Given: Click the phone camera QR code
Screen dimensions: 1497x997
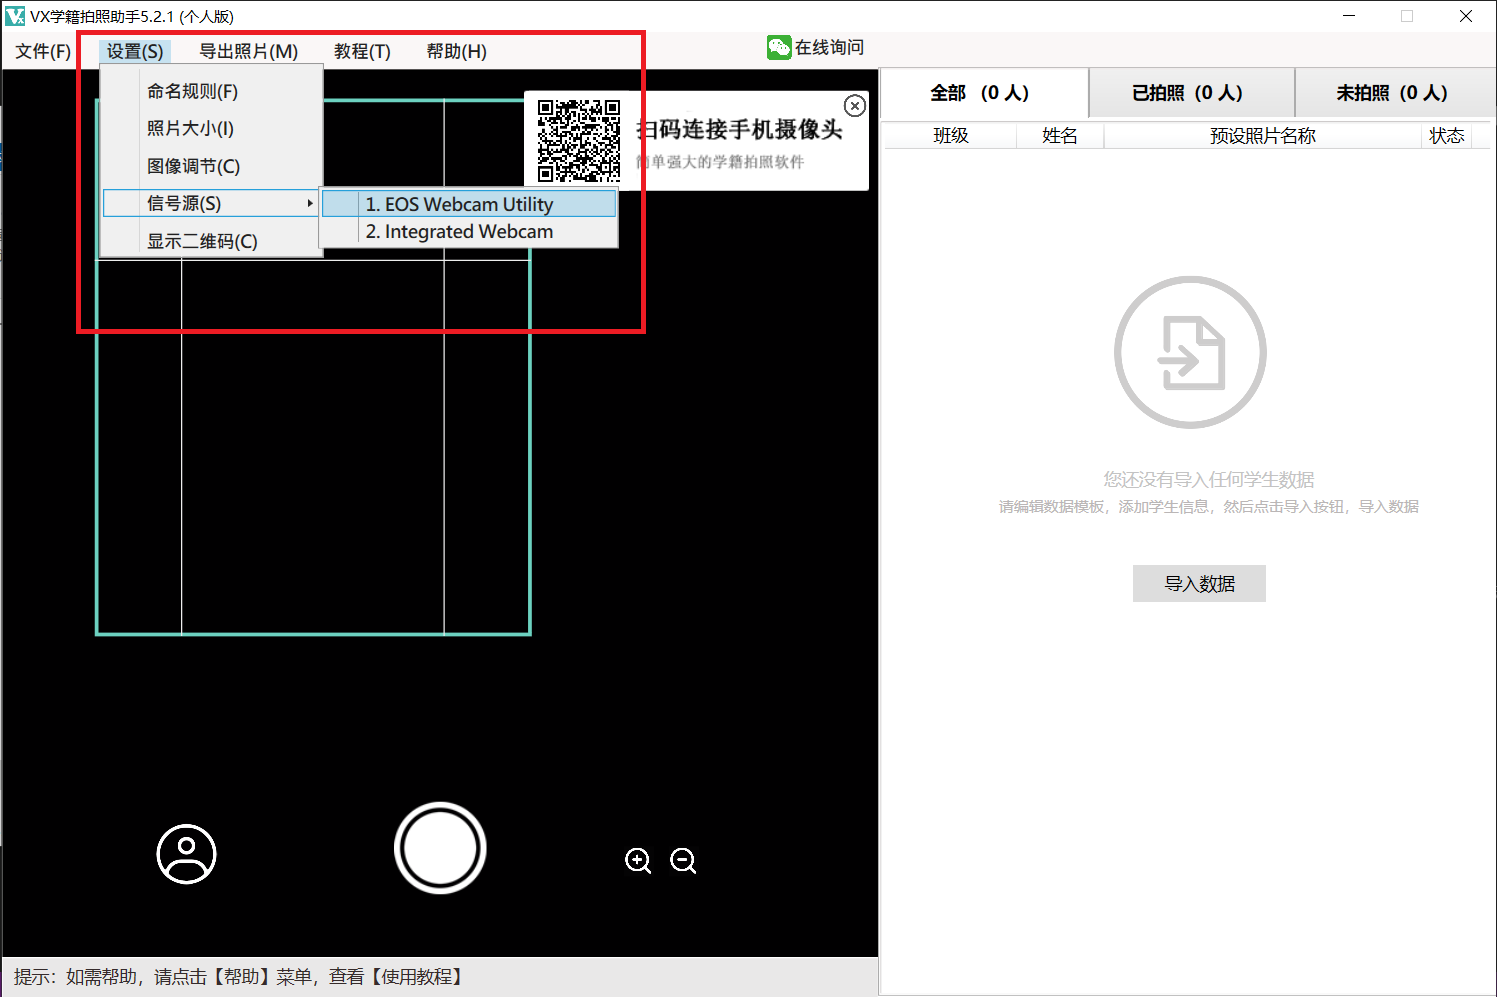Looking at the screenshot, I should (579, 141).
